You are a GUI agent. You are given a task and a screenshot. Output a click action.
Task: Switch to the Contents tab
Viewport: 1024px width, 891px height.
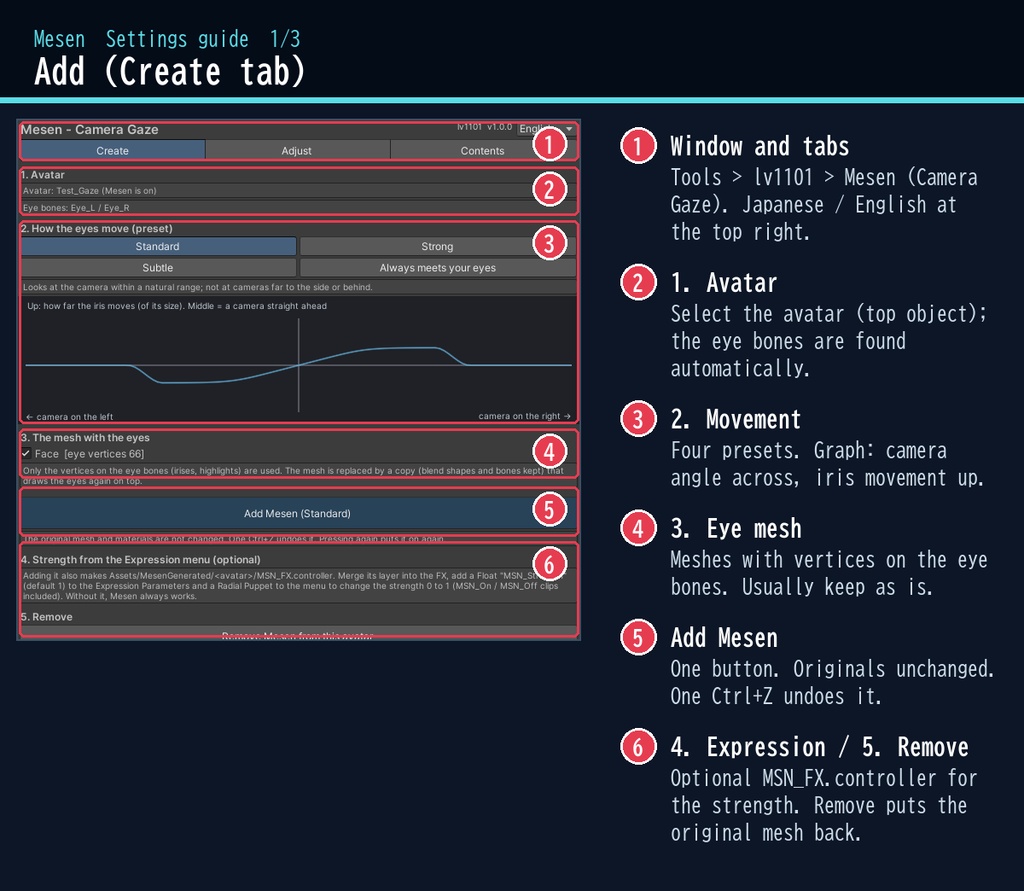click(483, 150)
